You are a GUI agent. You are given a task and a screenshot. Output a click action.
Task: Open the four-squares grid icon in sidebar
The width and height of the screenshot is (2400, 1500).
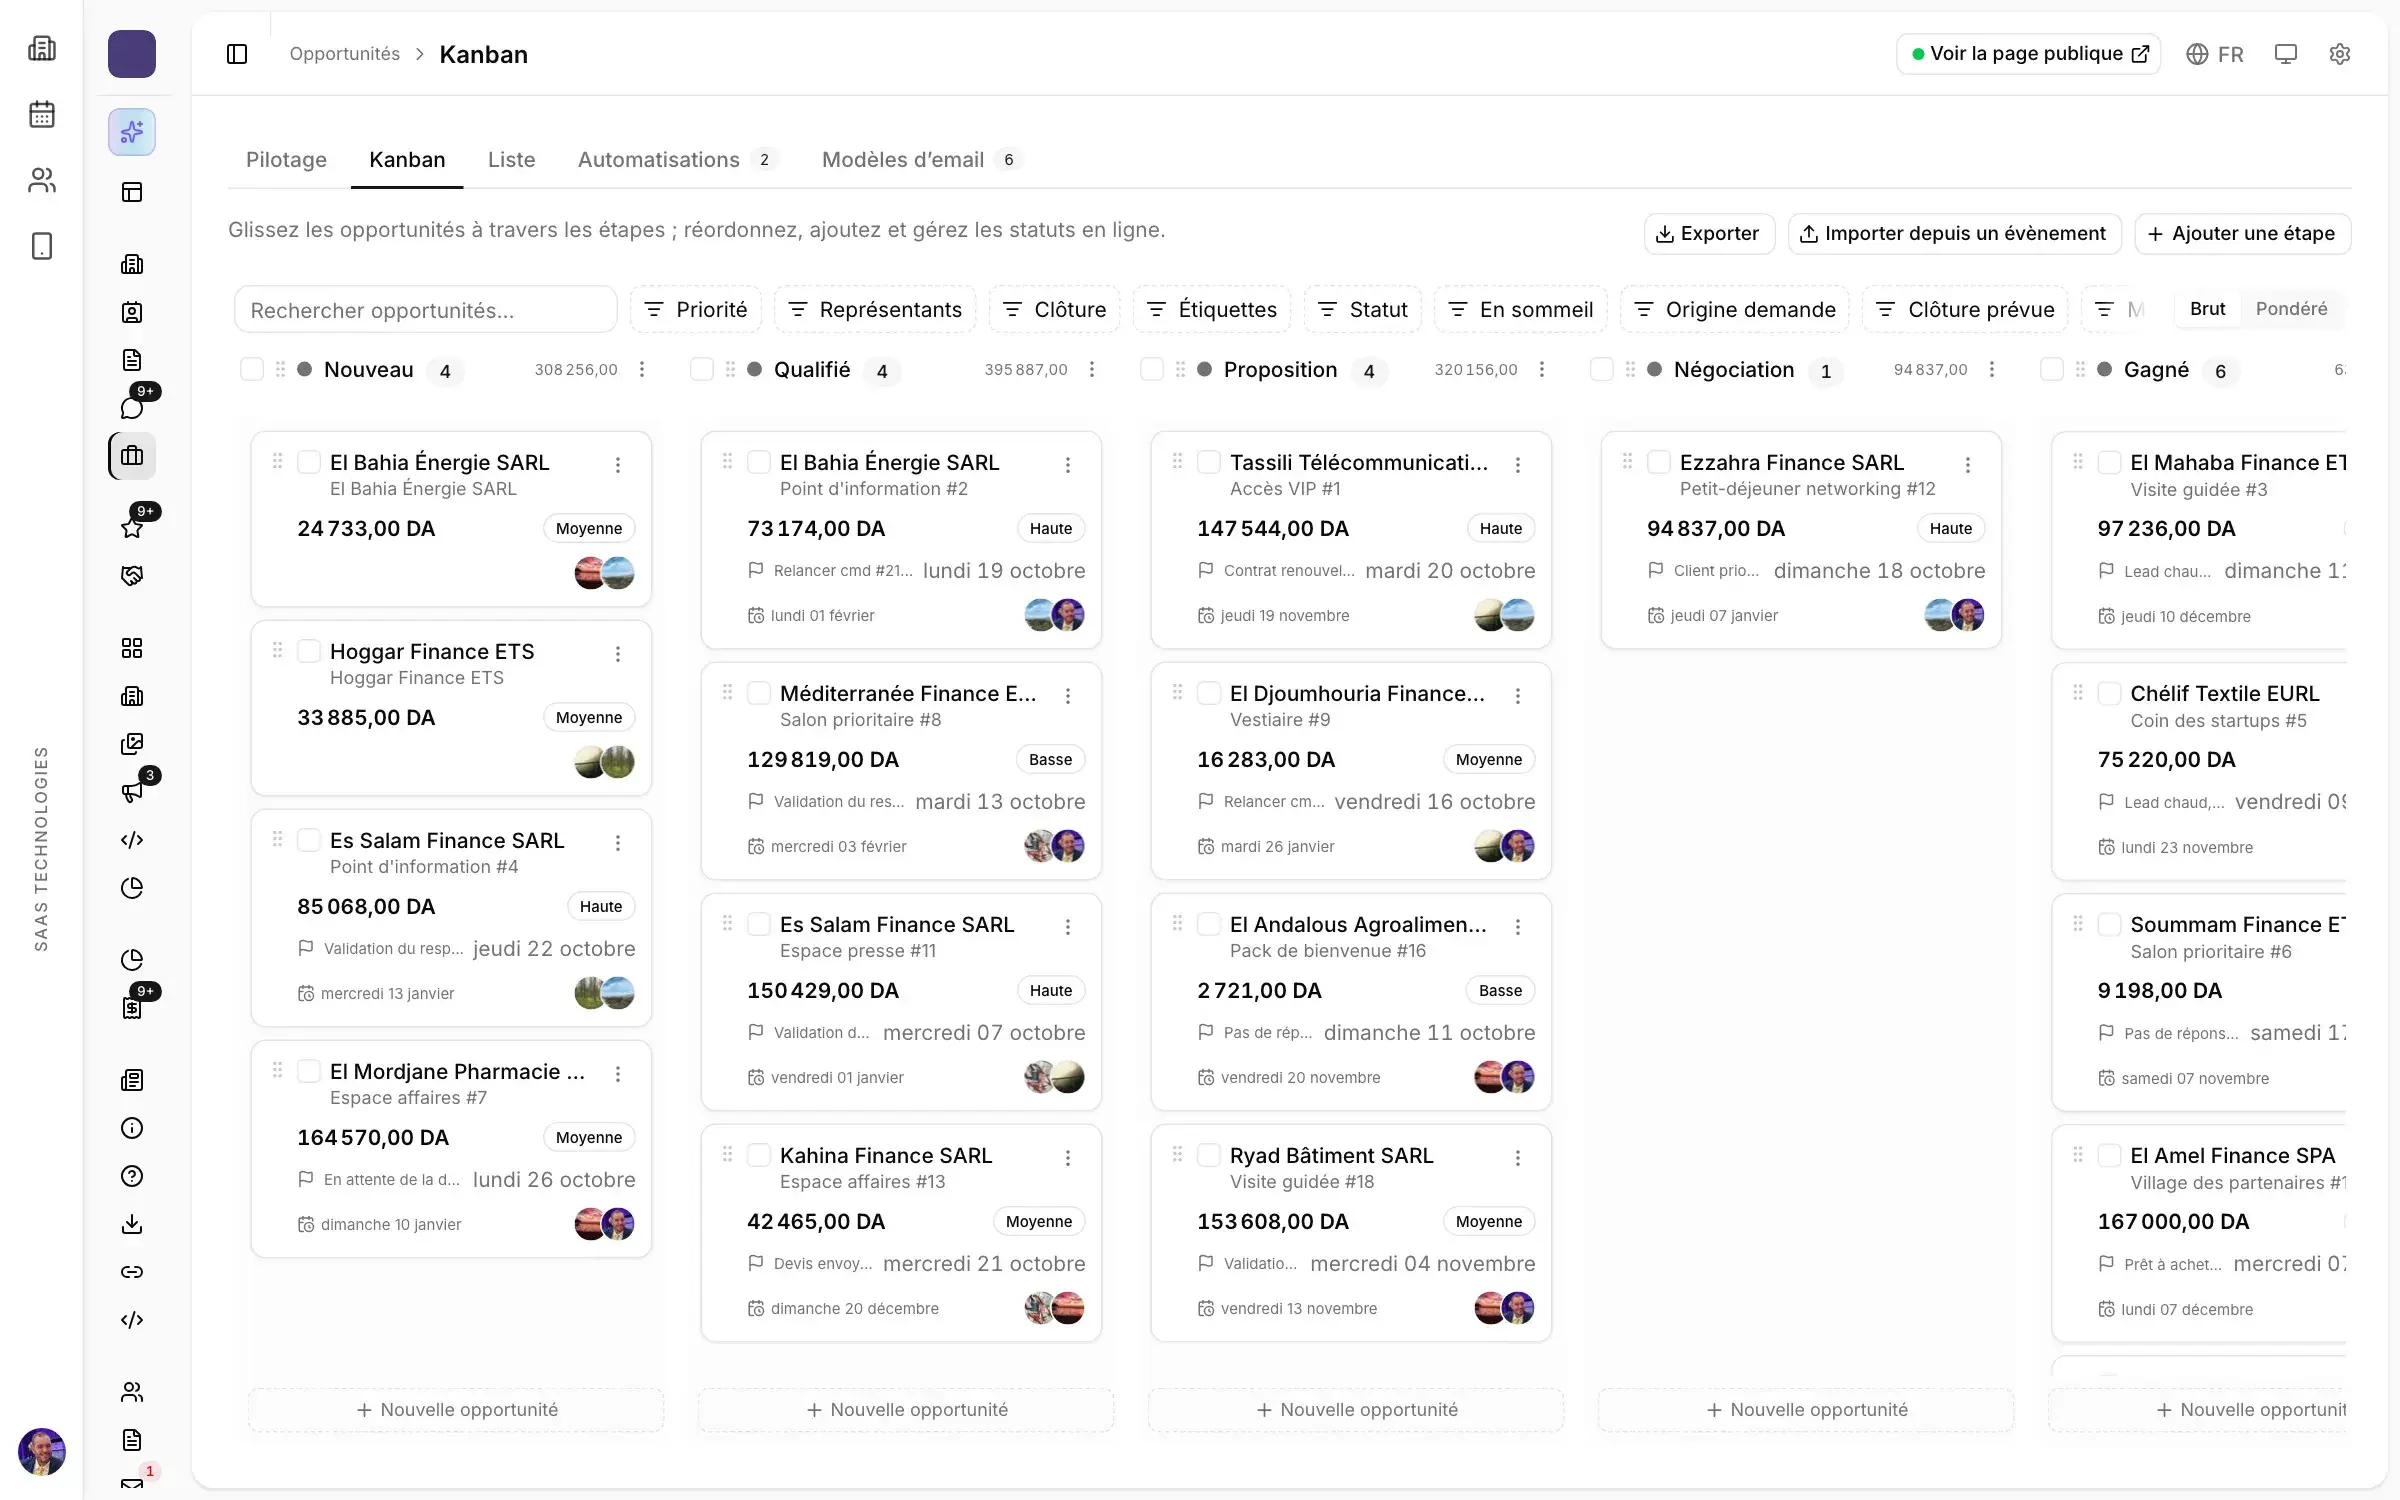(x=132, y=648)
